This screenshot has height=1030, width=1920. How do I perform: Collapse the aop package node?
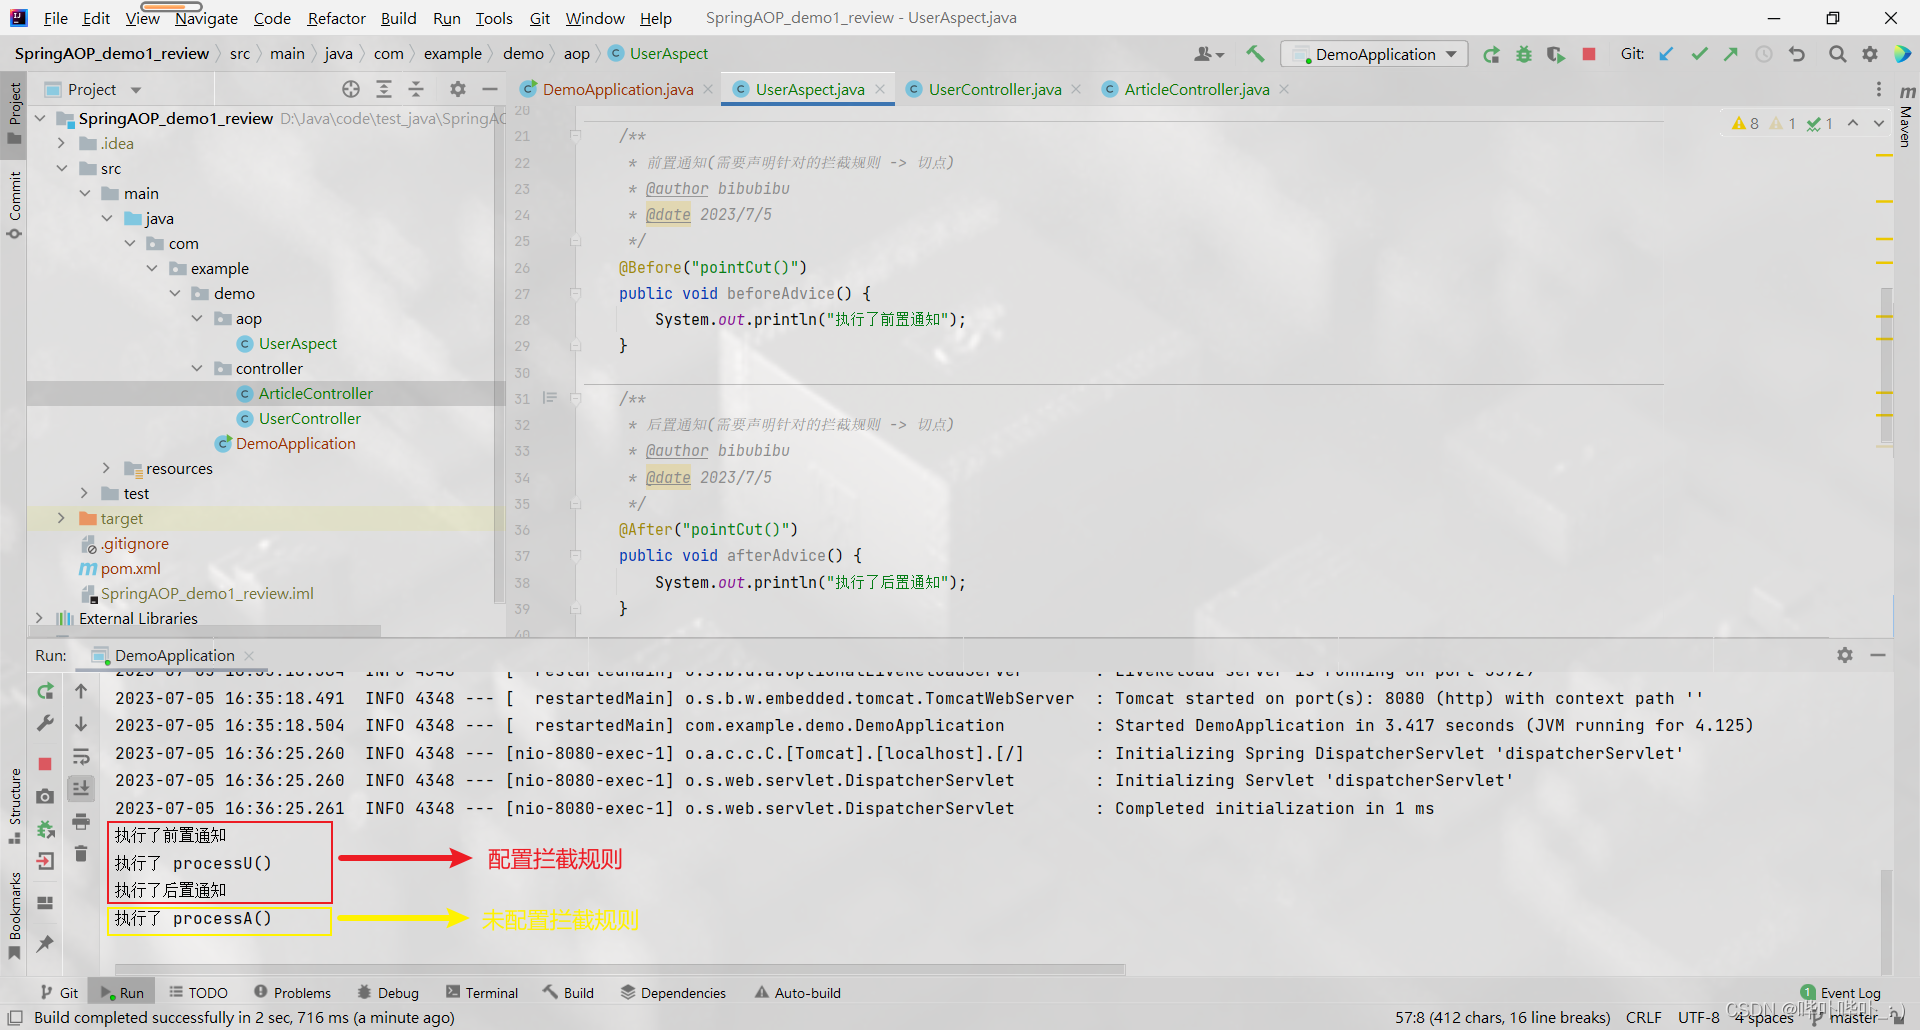pos(197,318)
